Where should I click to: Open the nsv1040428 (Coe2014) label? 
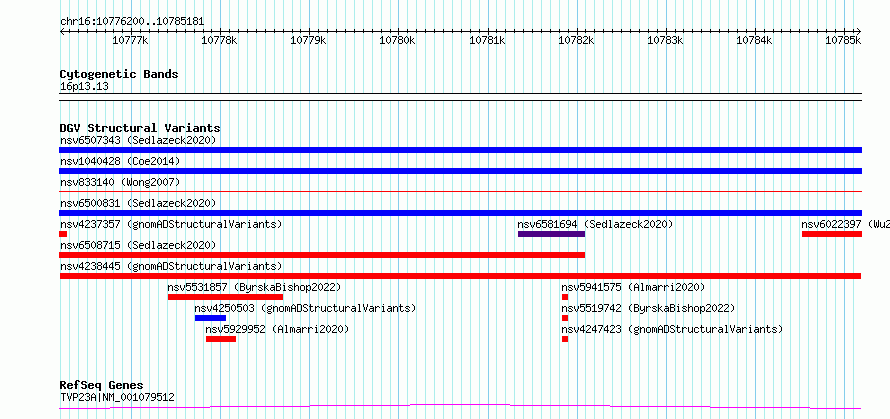tap(120, 161)
